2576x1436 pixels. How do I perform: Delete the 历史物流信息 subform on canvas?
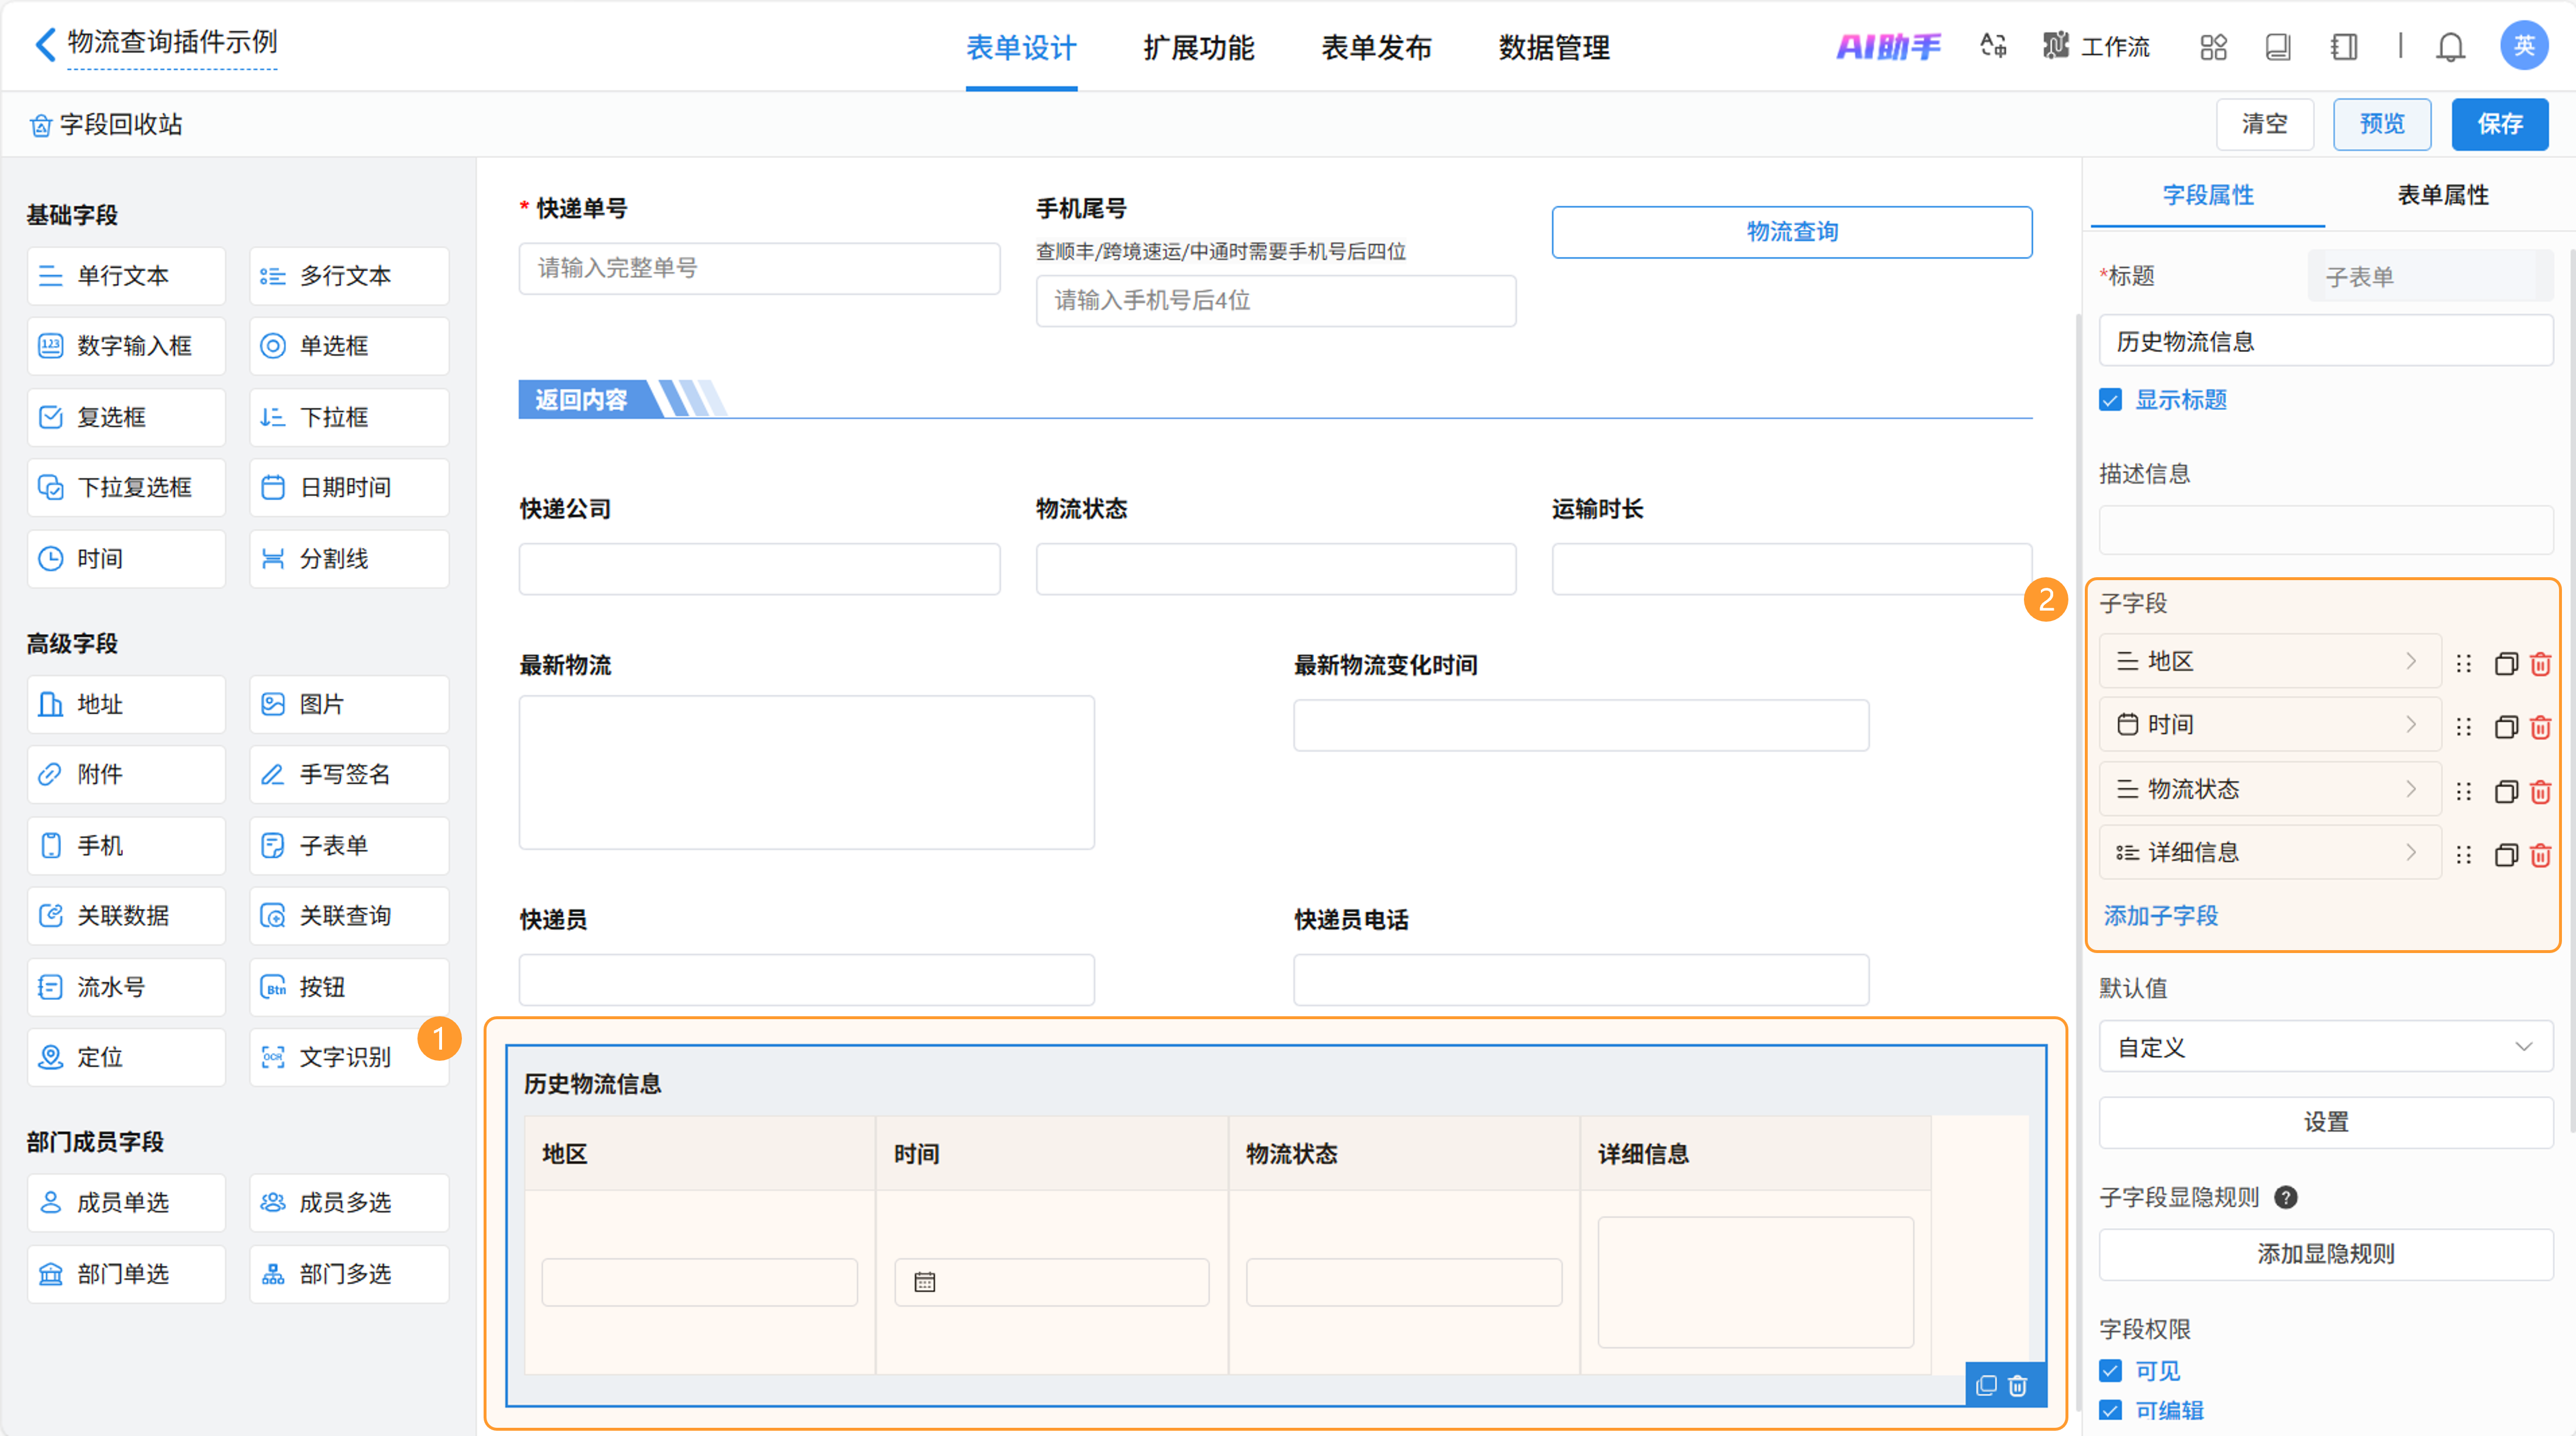pyautogui.click(x=2018, y=1385)
